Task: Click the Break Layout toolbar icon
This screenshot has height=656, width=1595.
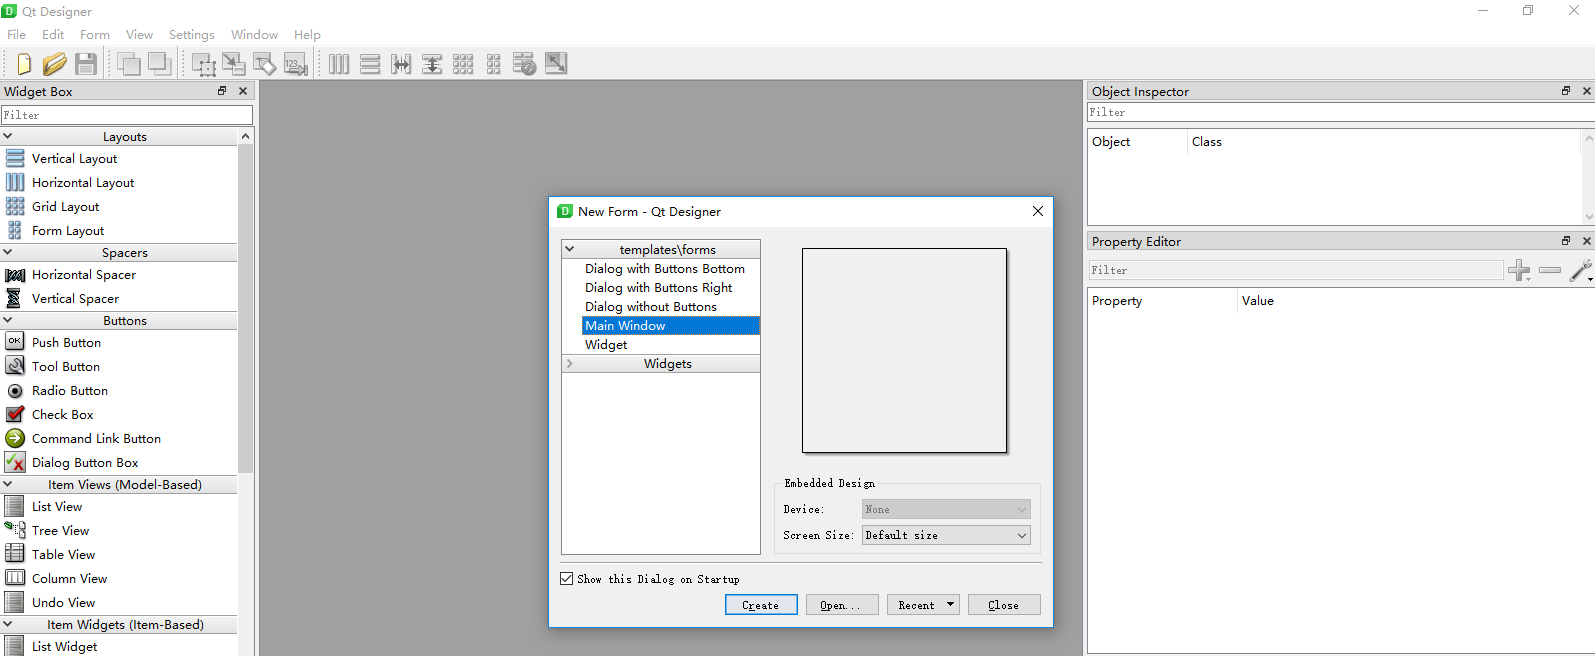Action: point(525,64)
